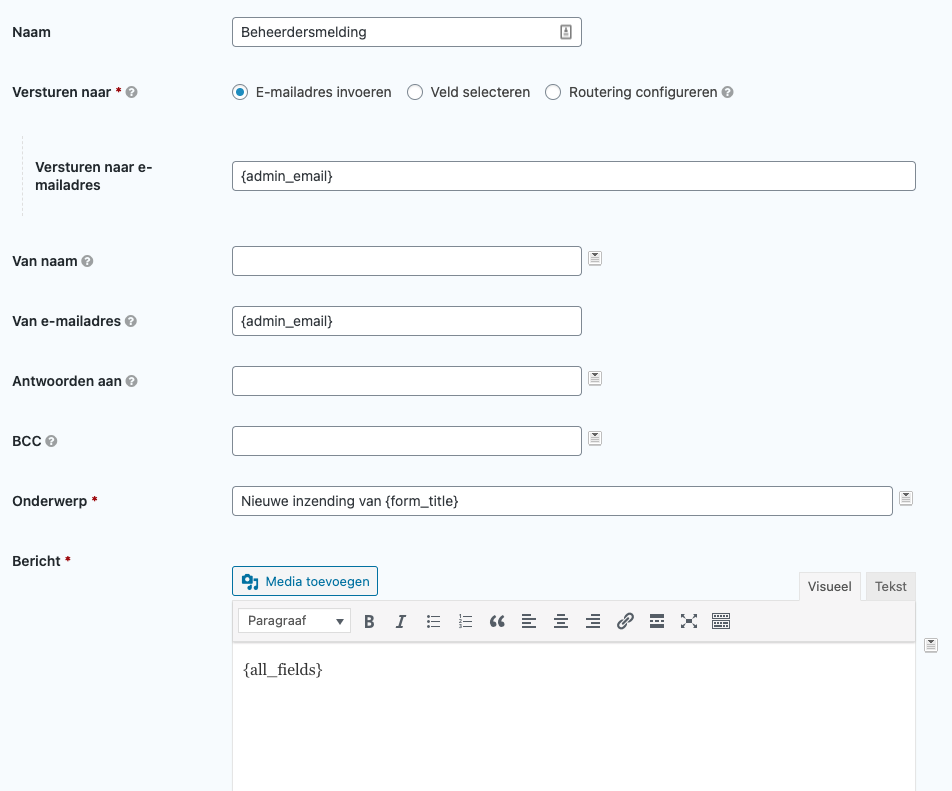Click the Media toevoegen button
Screen dimensions: 952x791
[305, 581]
